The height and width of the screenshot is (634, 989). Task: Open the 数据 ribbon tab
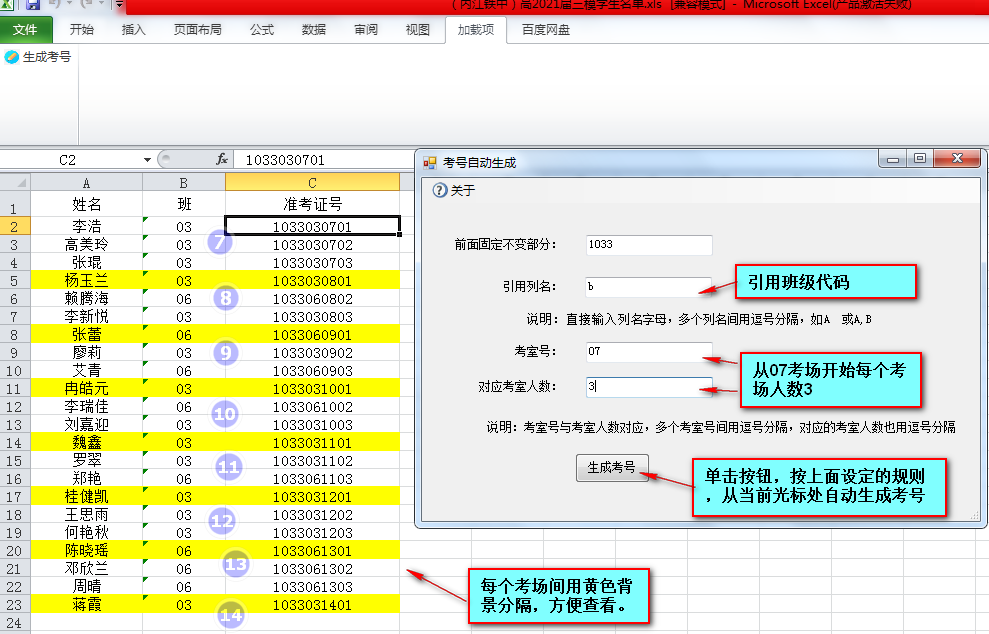coord(314,30)
